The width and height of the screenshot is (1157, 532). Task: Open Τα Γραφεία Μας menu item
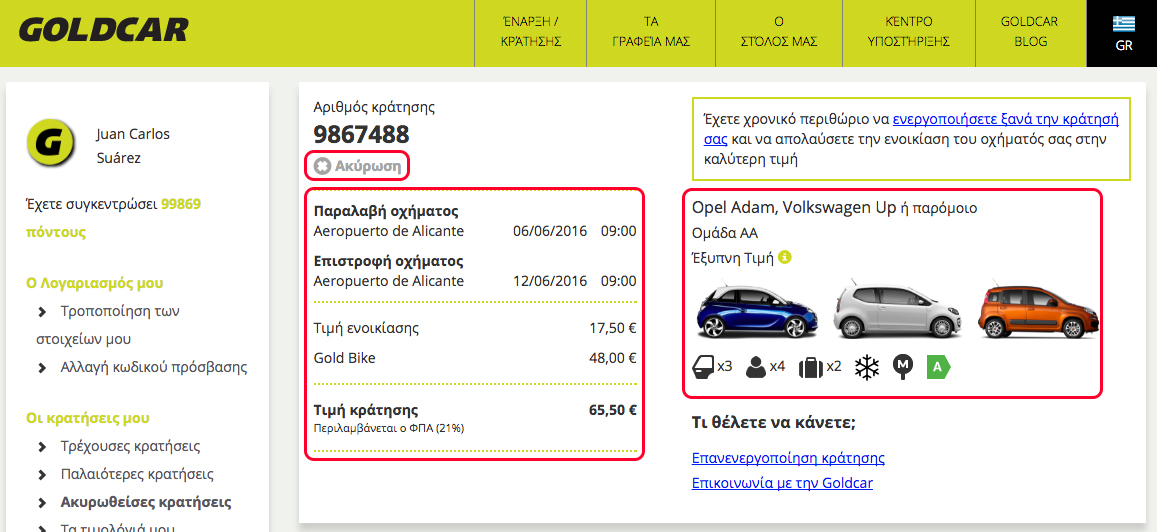pos(652,32)
